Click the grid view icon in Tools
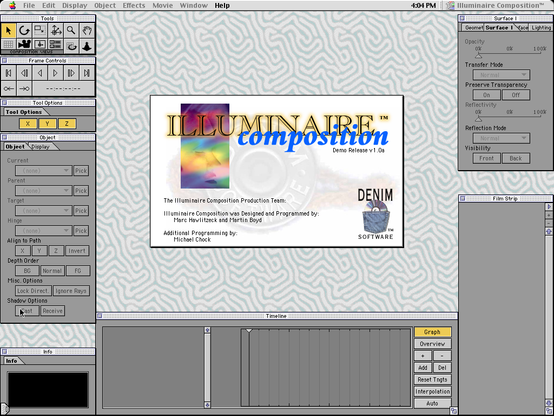The width and height of the screenshot is (554, 416). point(8,45)
